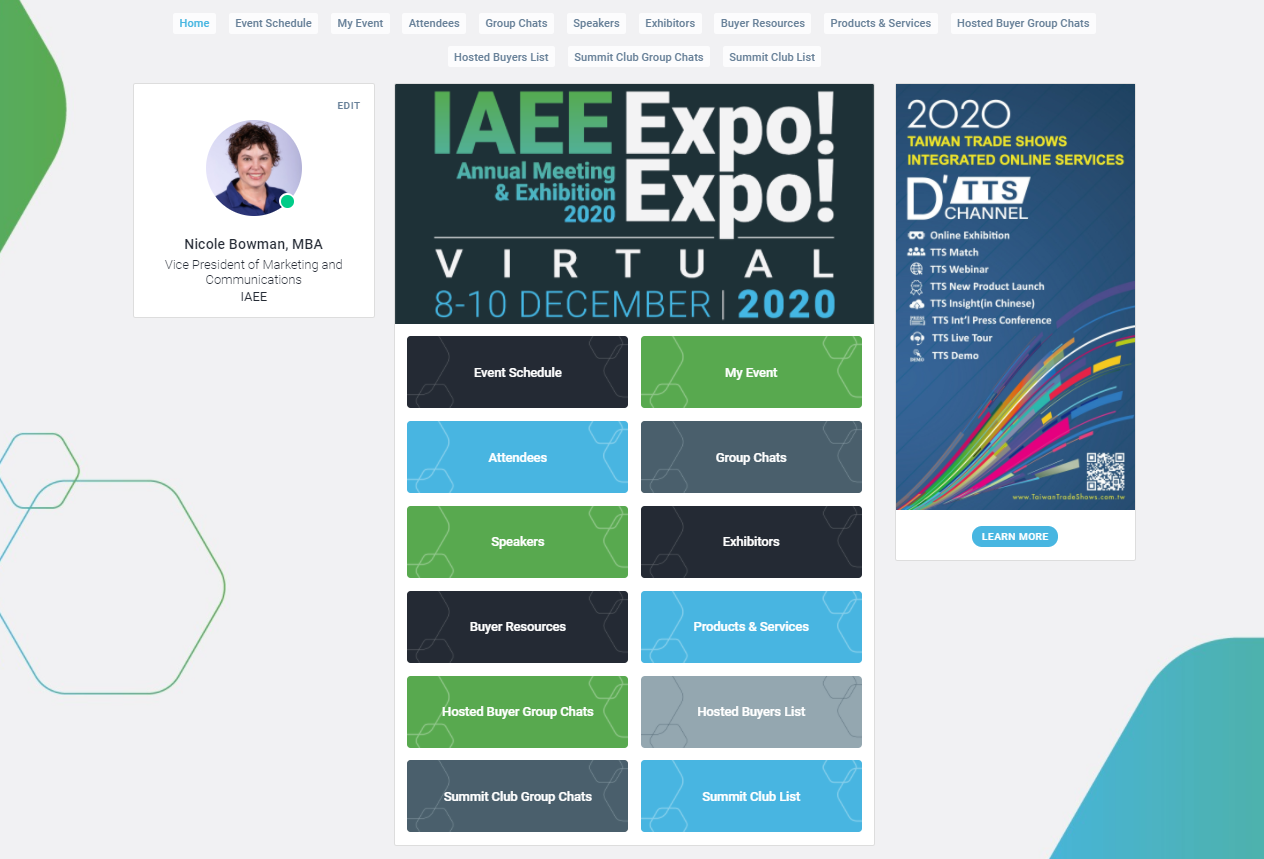The image size is (1264, 859).
Task: Click EDIT on the profile card
Action: click(348, 106)
